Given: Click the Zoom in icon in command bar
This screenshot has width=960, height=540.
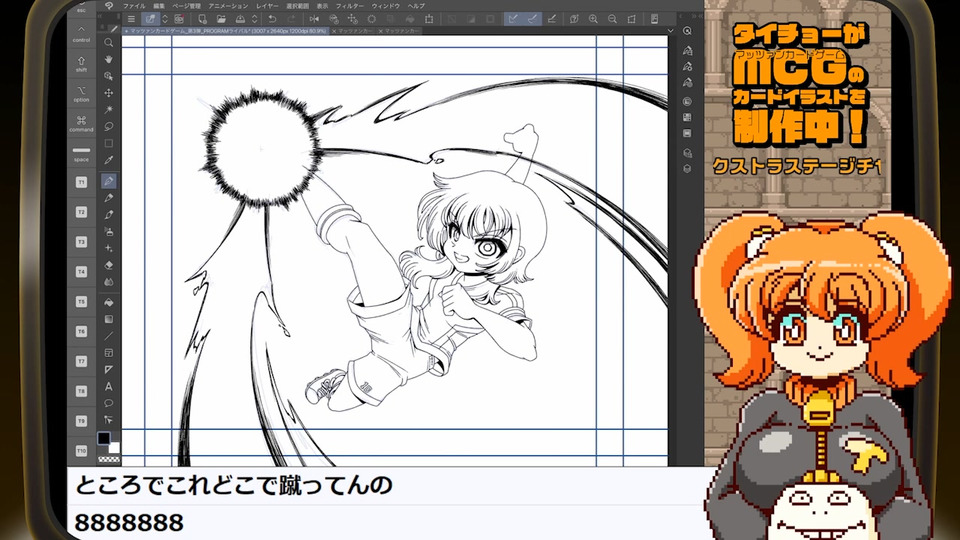Looking at the screenshot, I should click(593, 19).
